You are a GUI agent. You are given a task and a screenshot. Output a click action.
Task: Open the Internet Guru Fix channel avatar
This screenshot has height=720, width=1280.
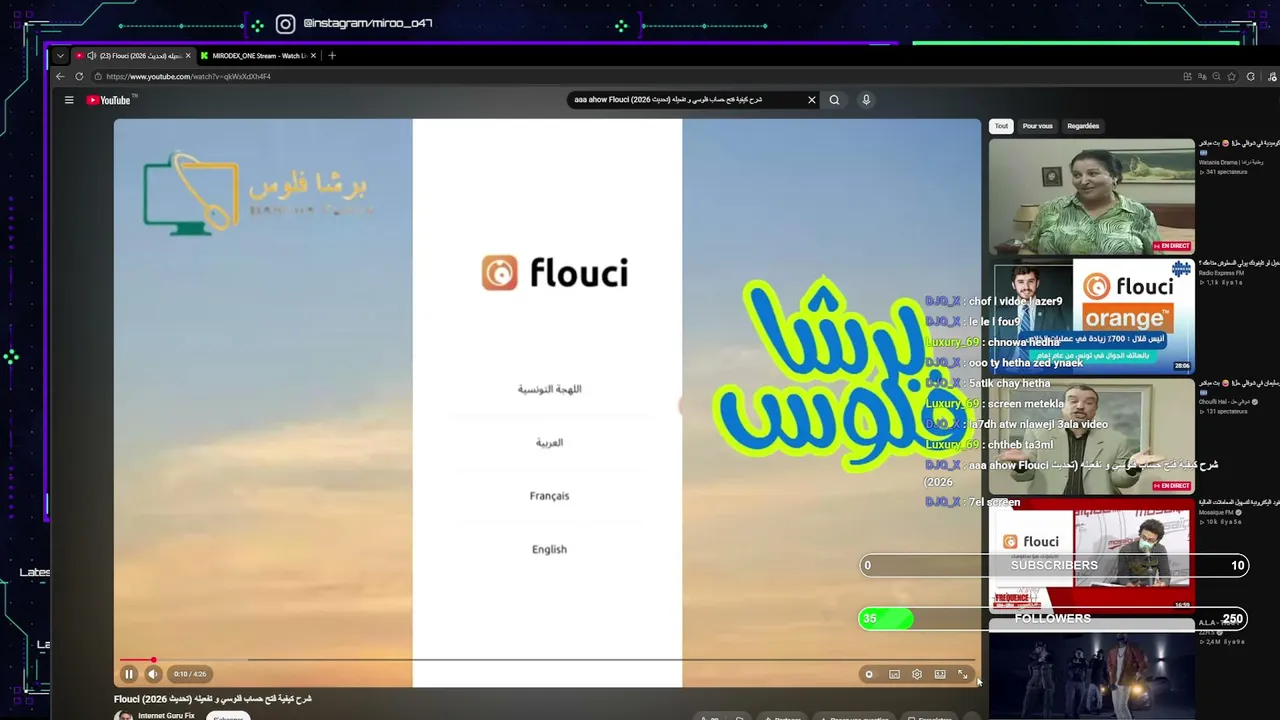click(123, 716)
